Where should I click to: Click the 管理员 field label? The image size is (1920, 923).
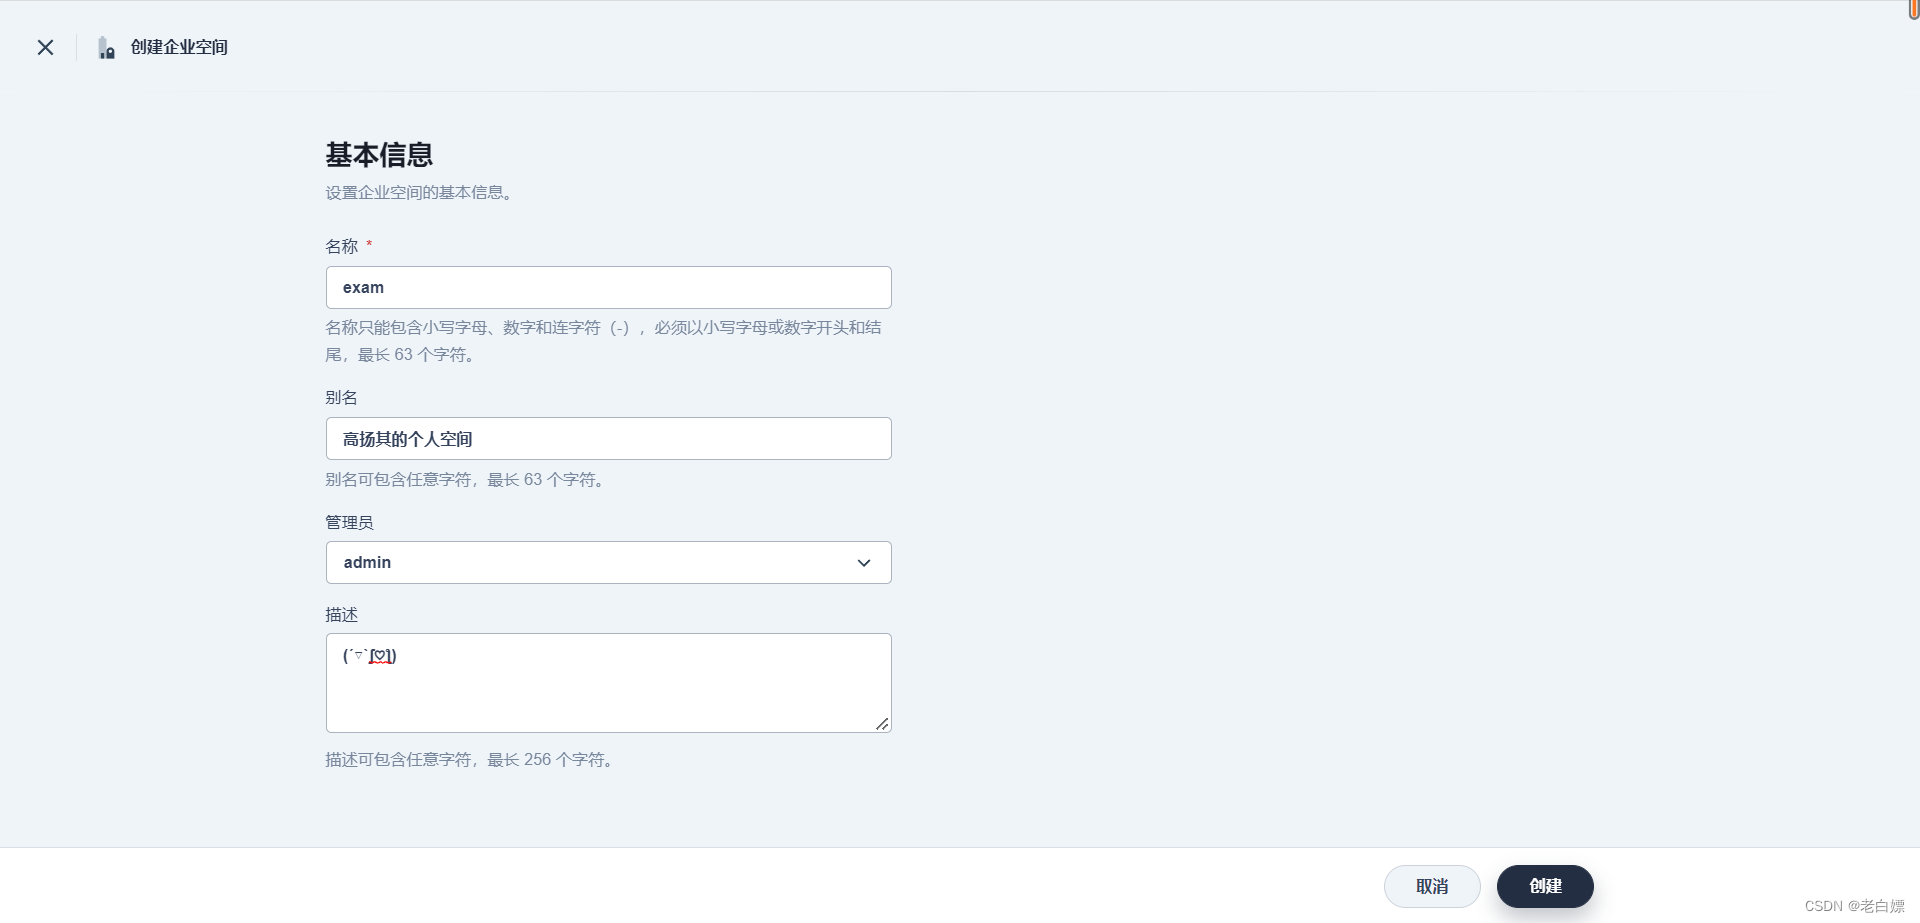[349, 522]
